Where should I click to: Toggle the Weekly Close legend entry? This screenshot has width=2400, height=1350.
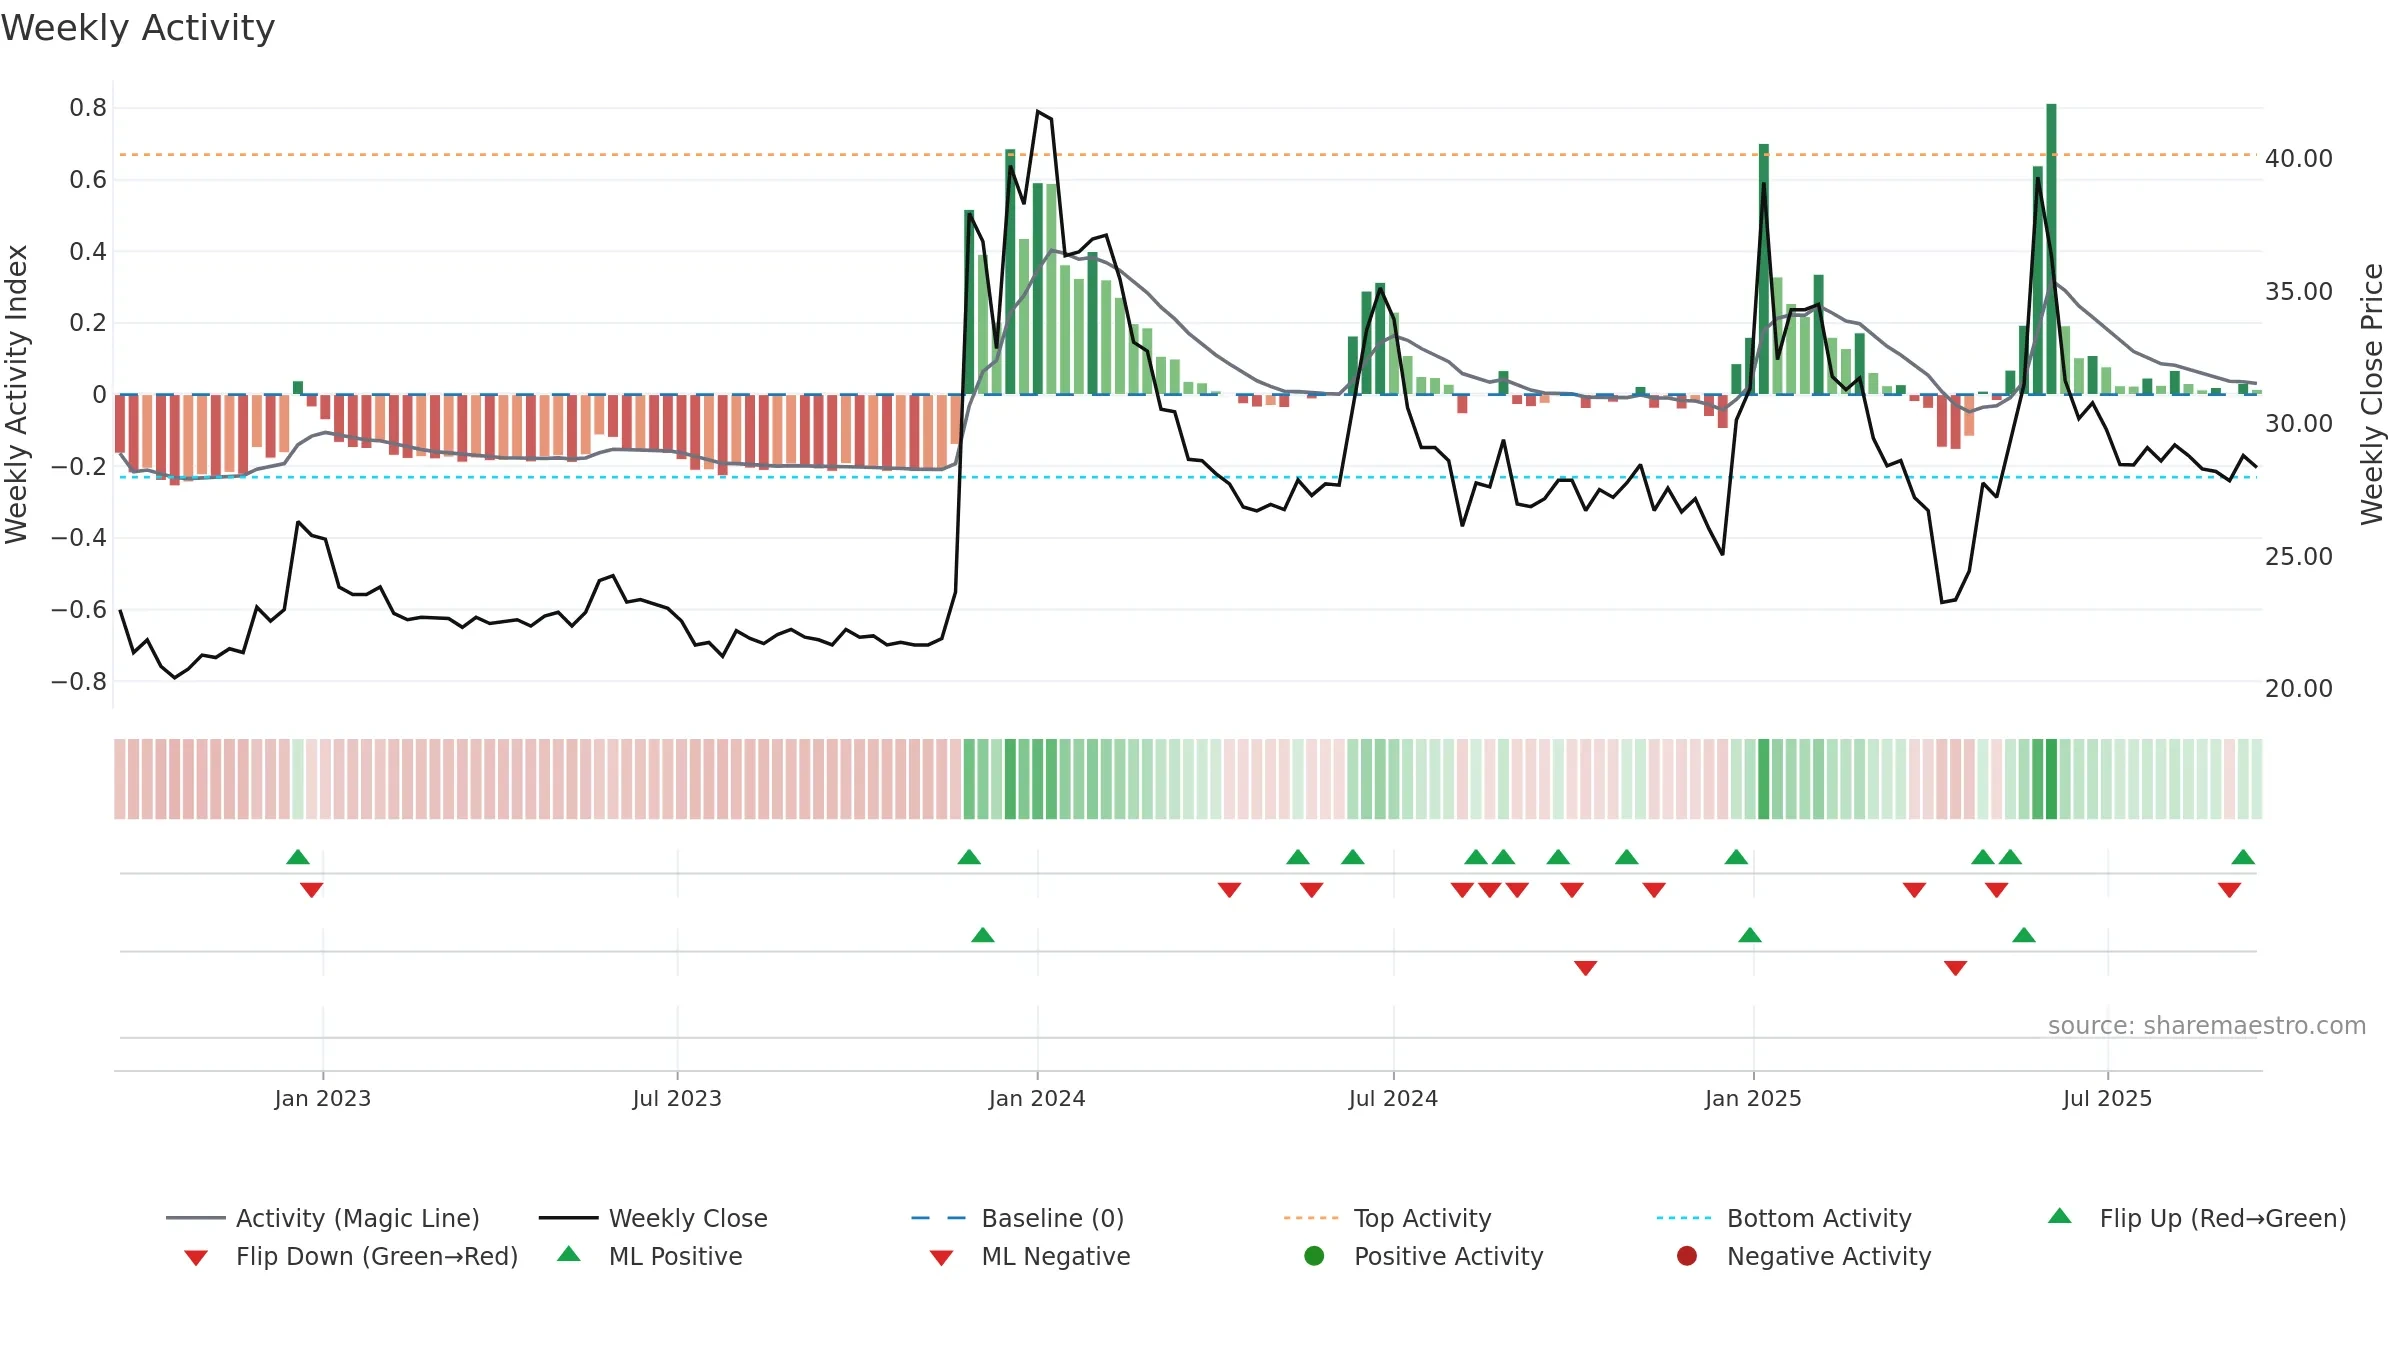tap(653, 1218)
